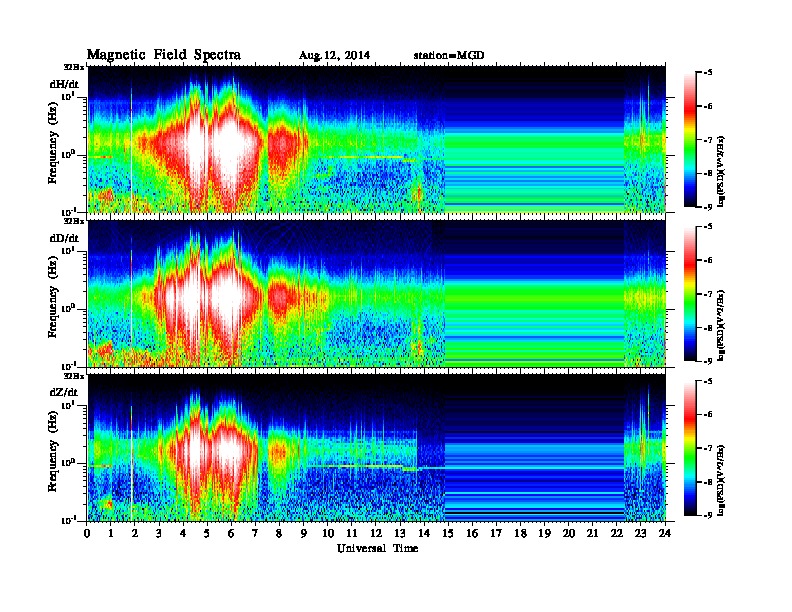Click hour 3 on the Universal Time axis
This screenshot has width=792, height=612.
tap(159, 533)
